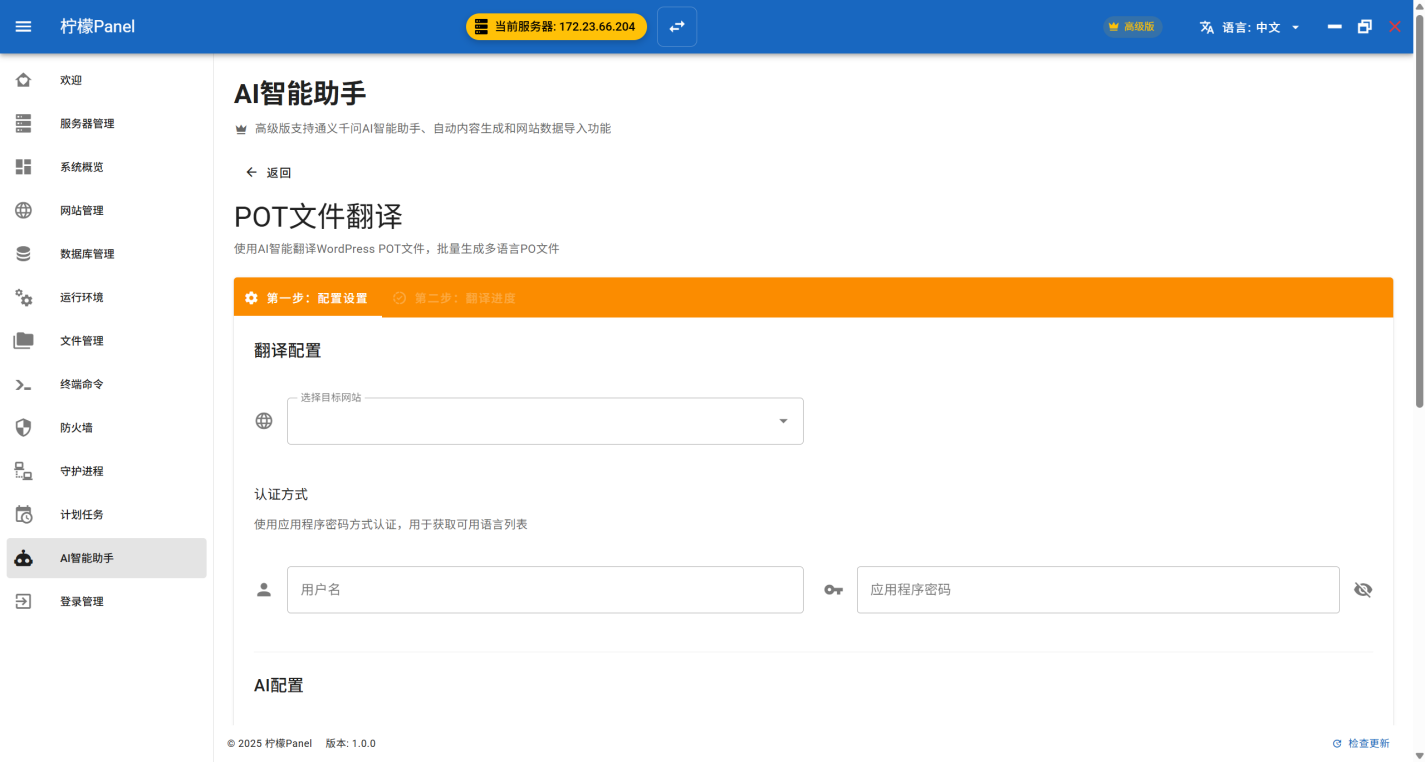This screenshot has width=1425, height=762.
Task: Click the username input field
Action: (545, 590)
